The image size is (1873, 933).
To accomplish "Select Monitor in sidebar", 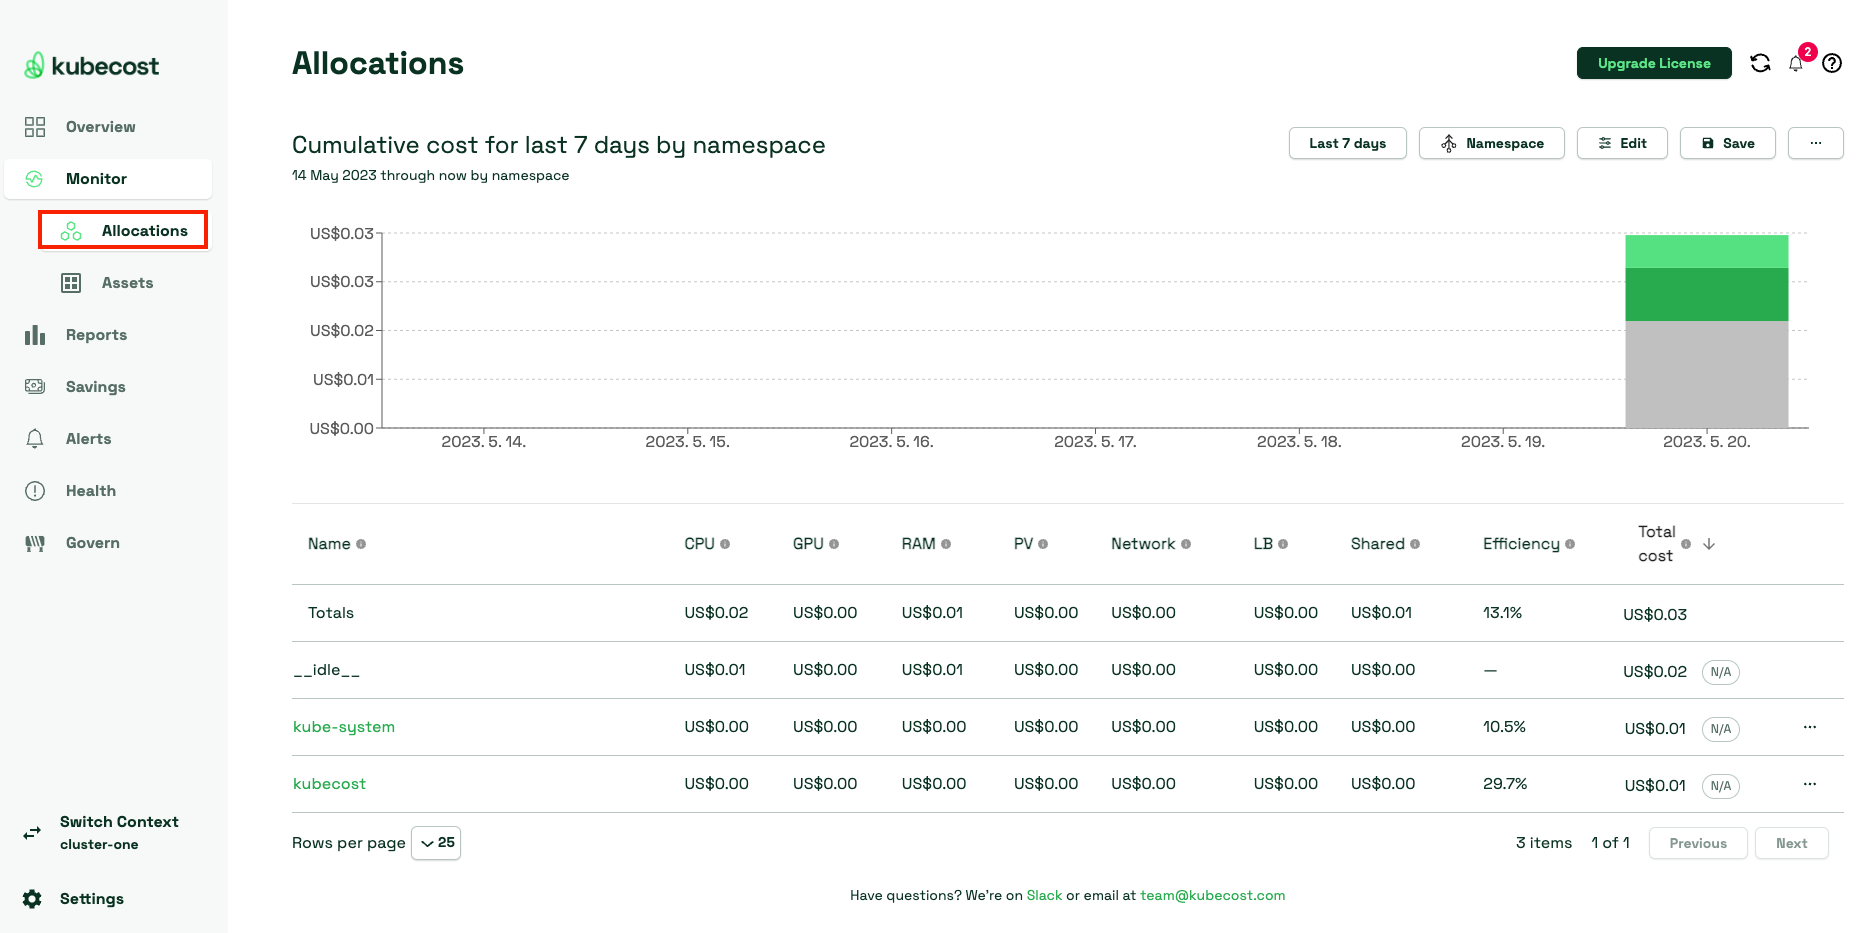I will coord(107,179).
